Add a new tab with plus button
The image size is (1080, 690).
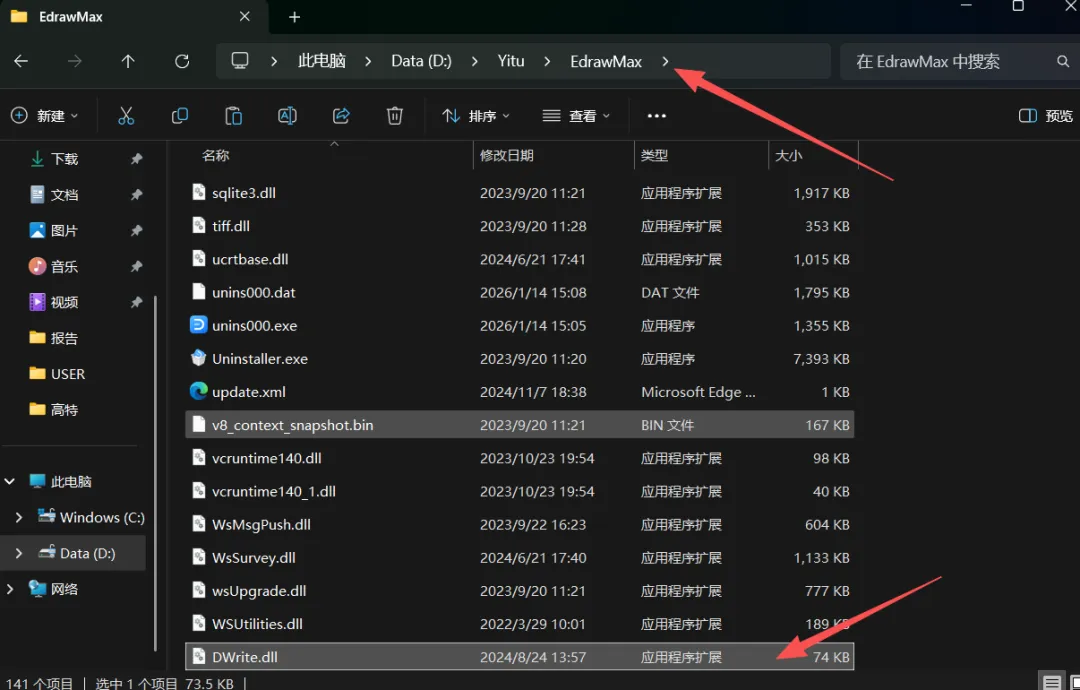click(294, 17)
